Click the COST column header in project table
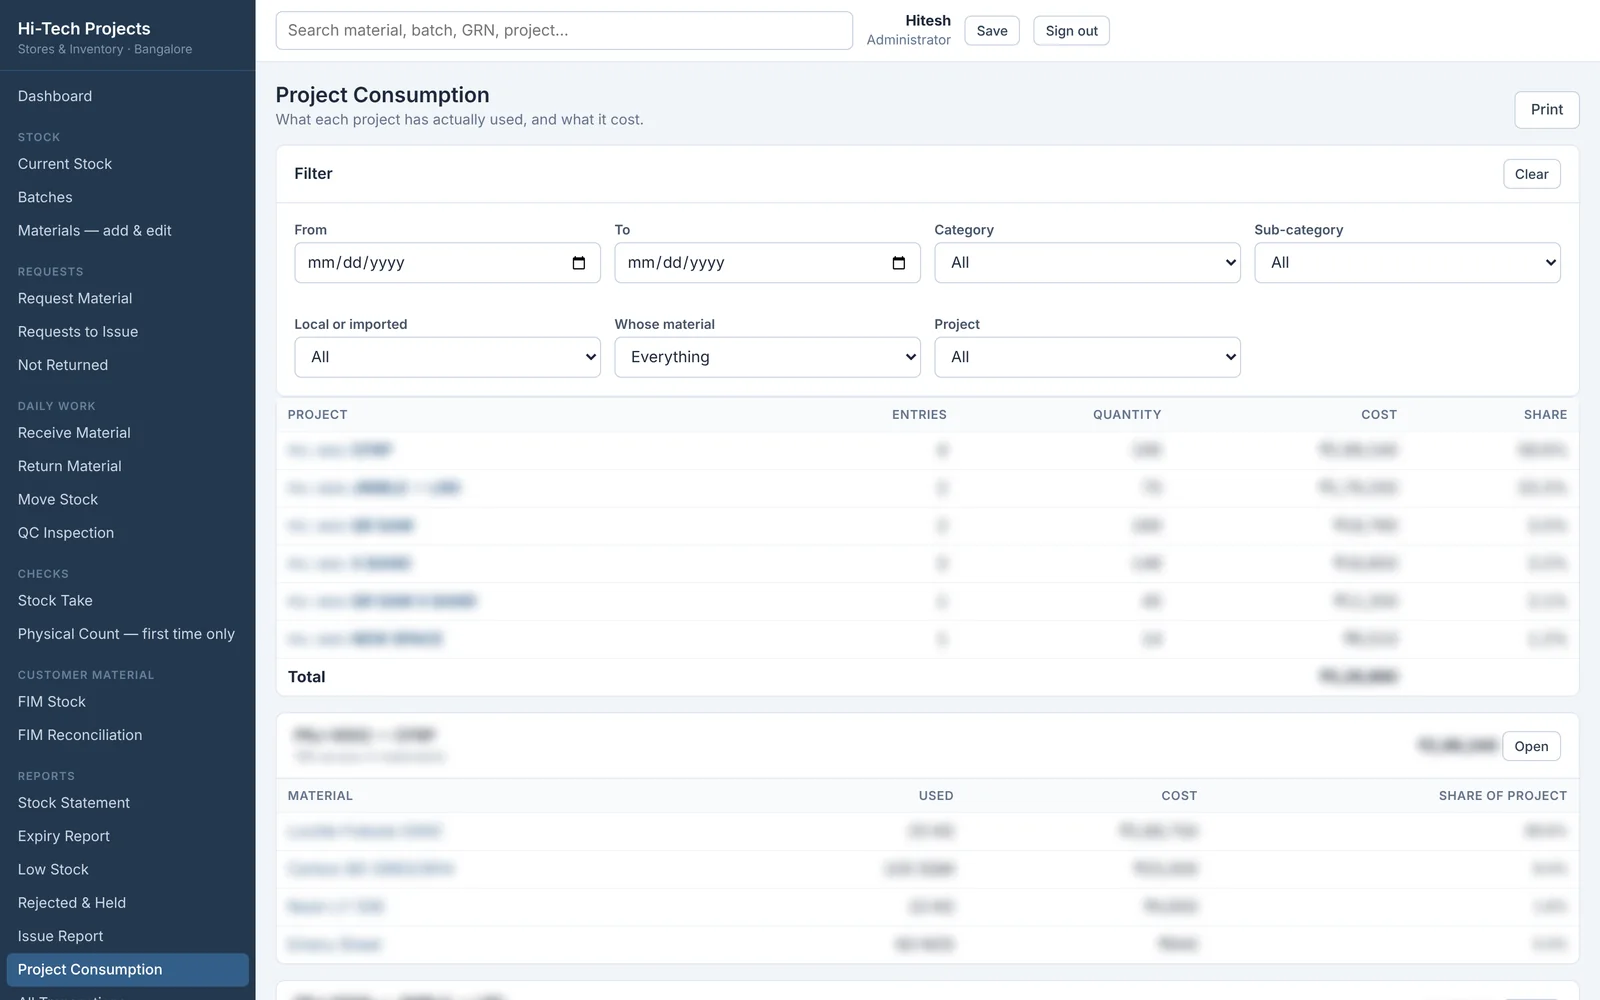 click(x=1378, y=415)
